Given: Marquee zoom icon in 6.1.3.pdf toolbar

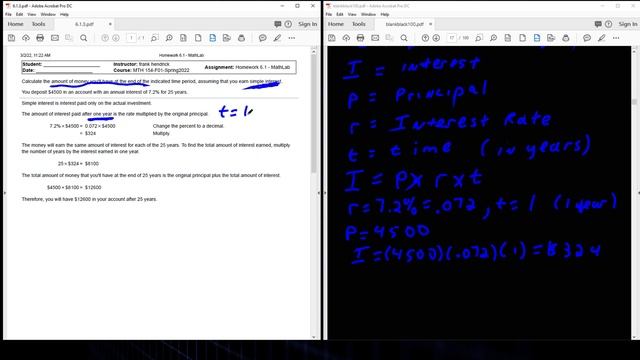Looking at the screenshot, I should (154, 38).
